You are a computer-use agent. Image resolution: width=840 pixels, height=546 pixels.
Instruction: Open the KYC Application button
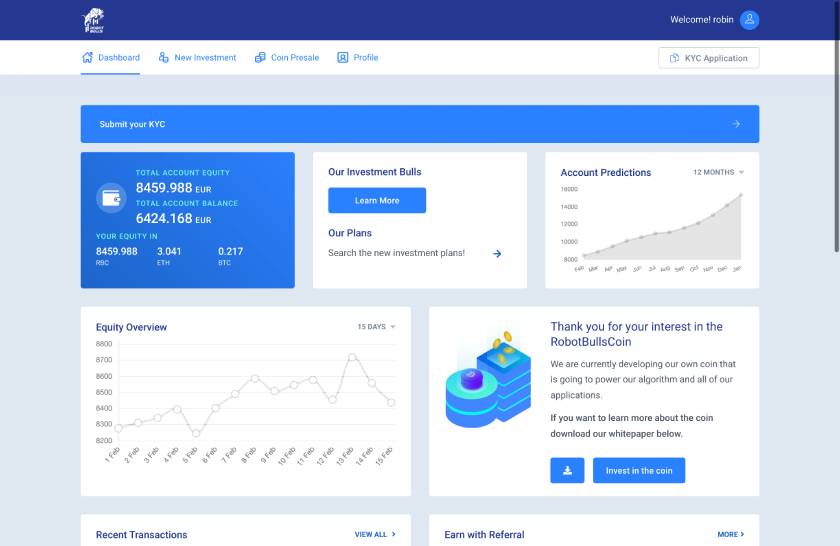point(709,58)
